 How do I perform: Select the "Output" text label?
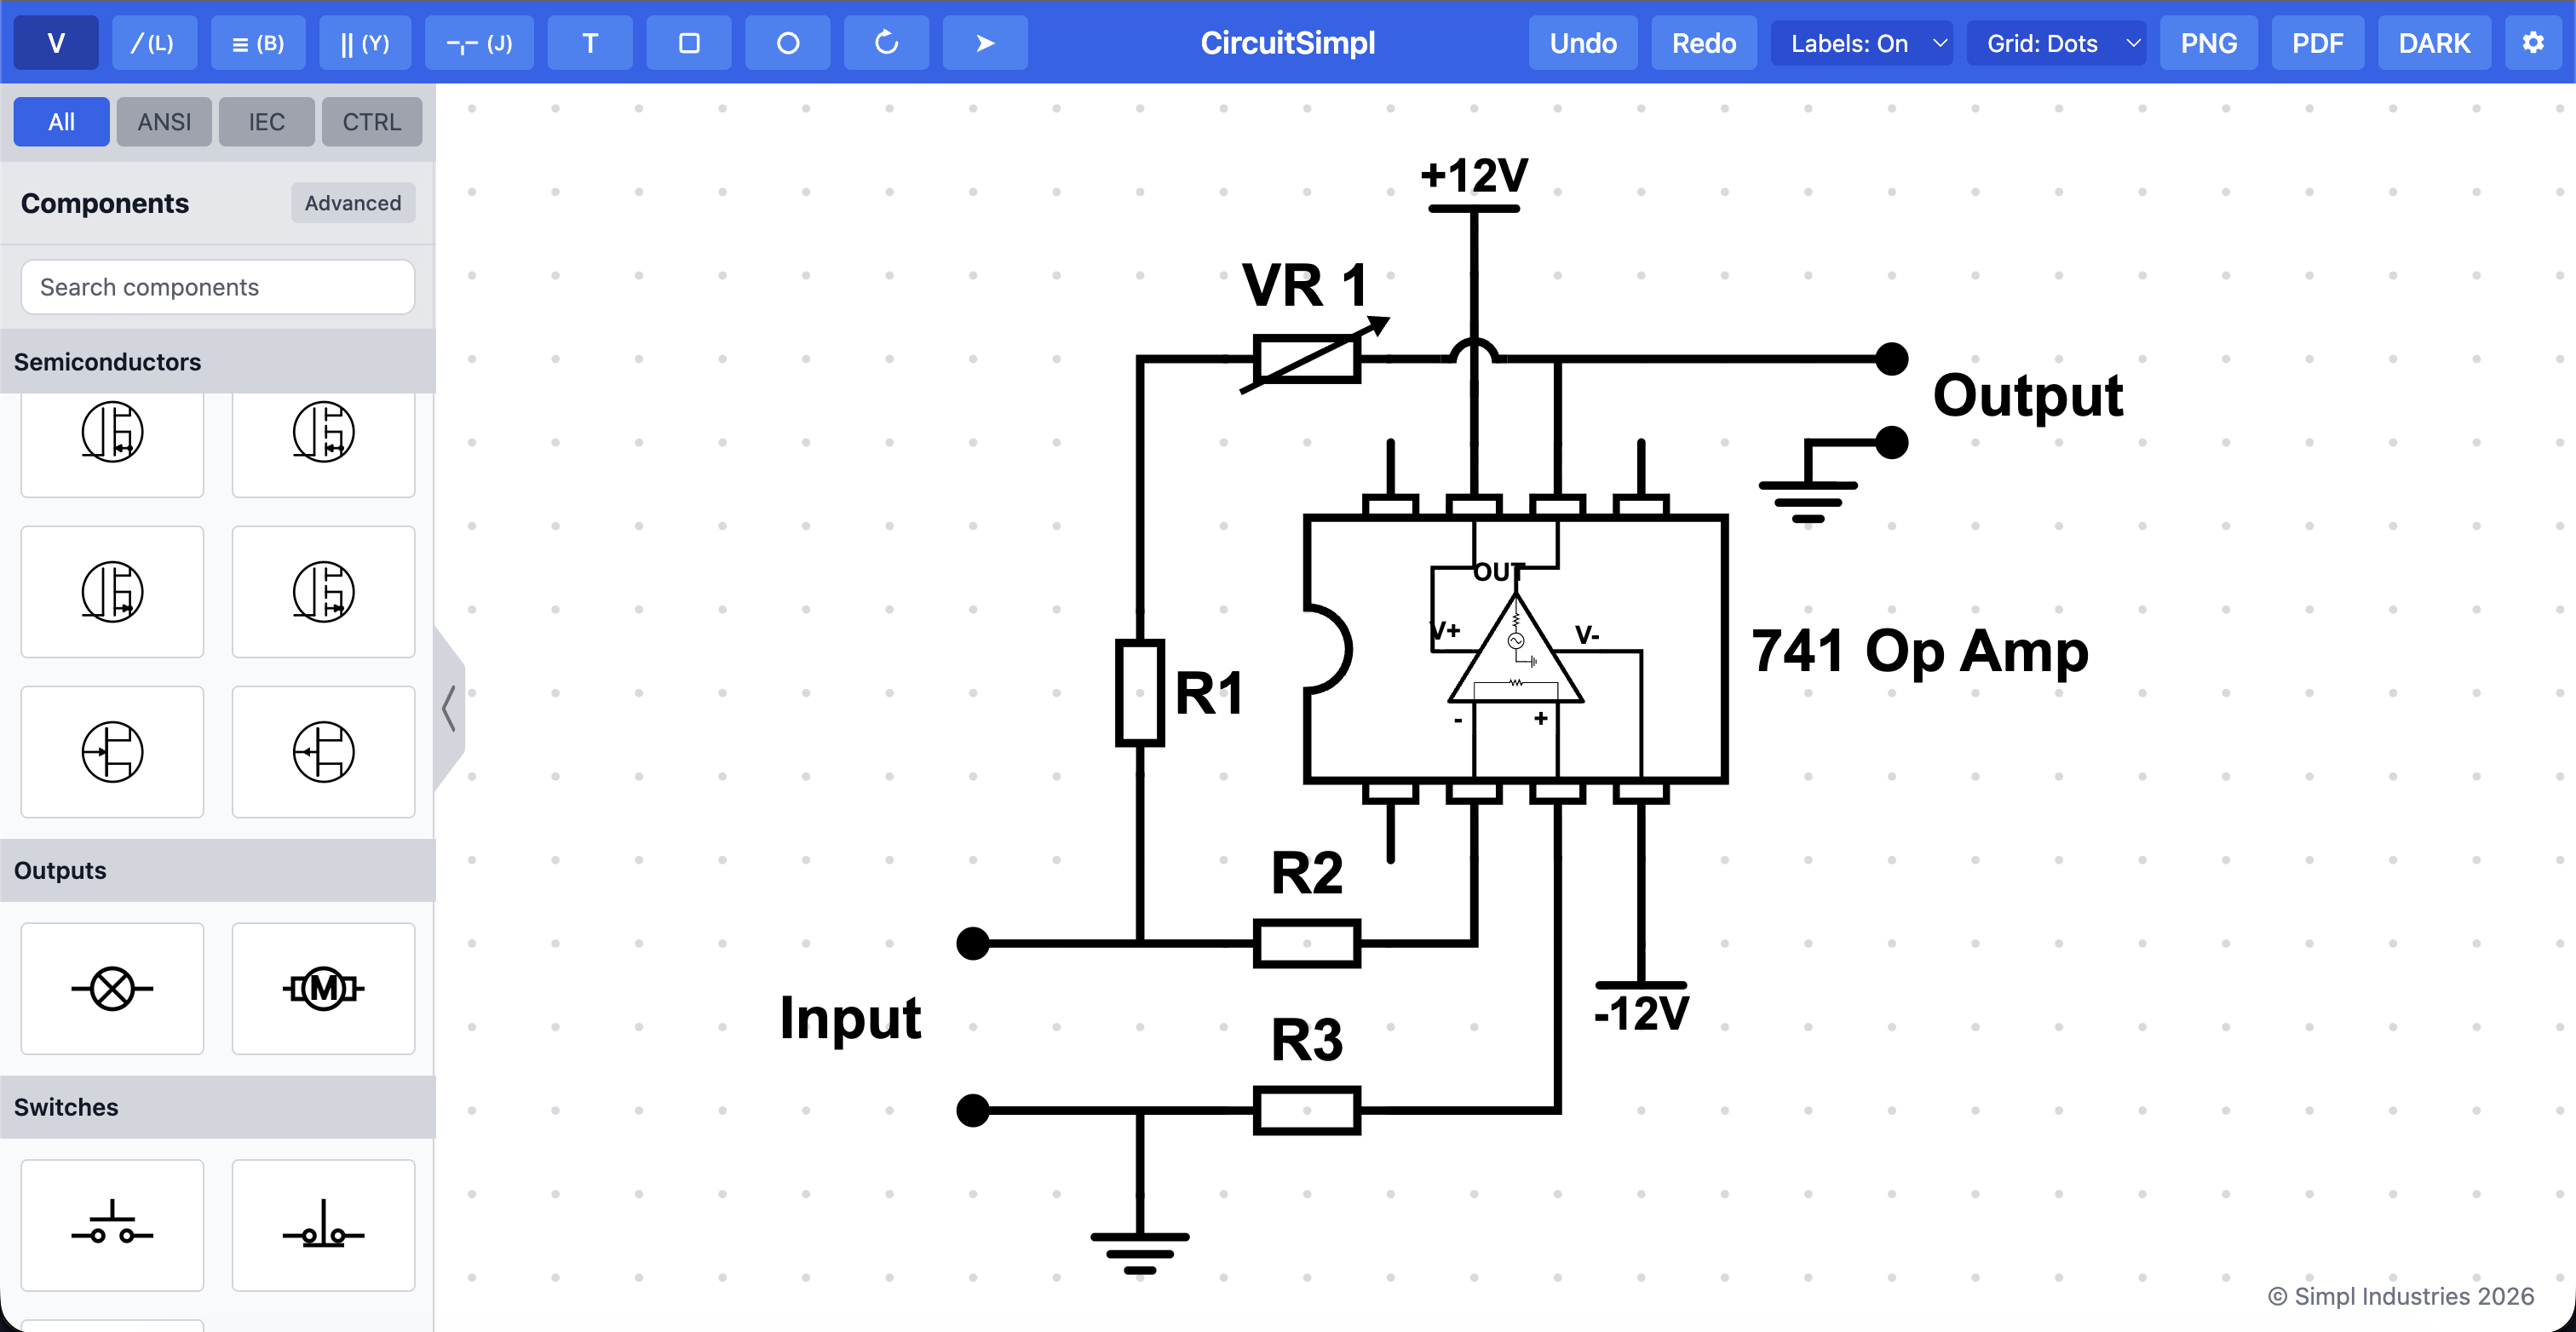(x=2028, y=396)
